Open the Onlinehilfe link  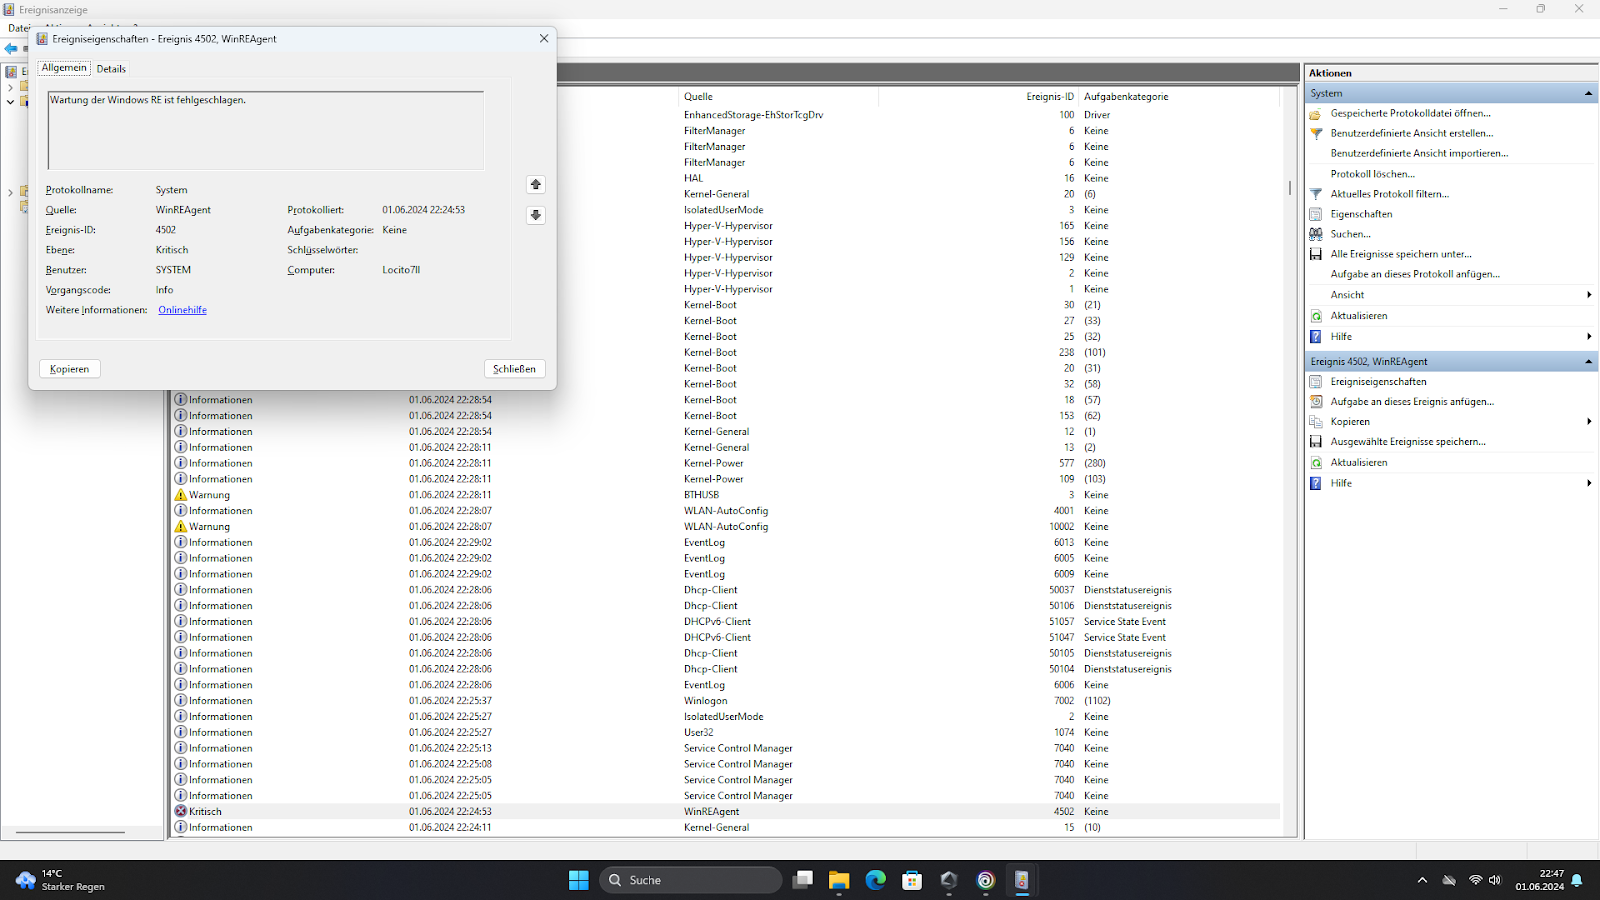tap(183, 310)
